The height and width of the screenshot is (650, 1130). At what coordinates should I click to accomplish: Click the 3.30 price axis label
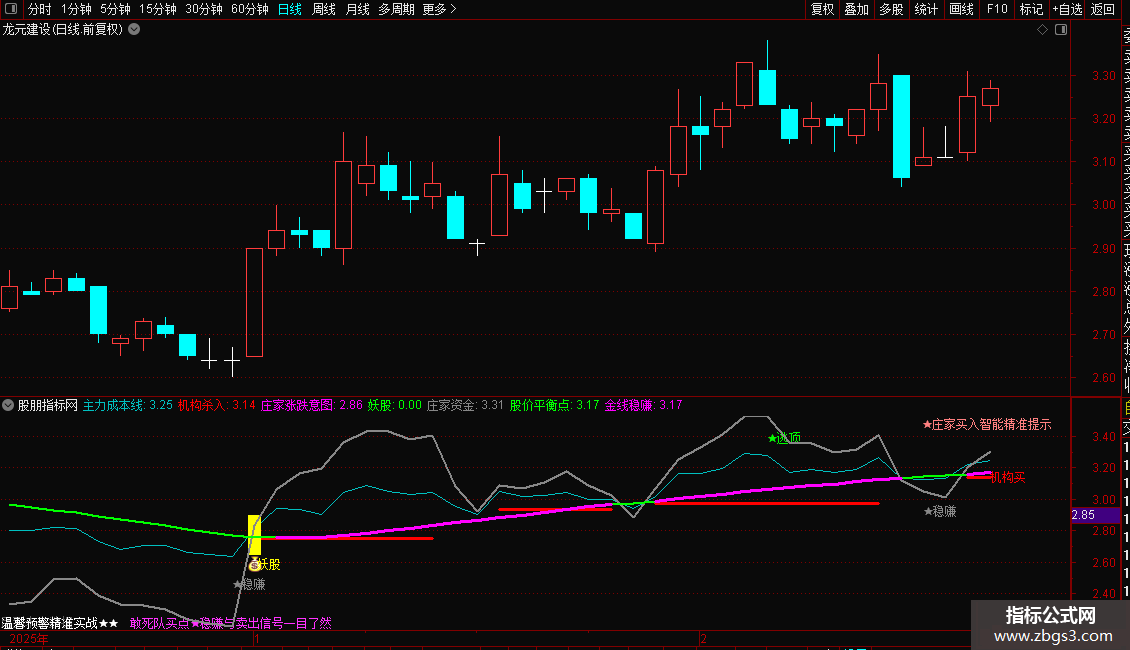click(x=1104, y=76)
